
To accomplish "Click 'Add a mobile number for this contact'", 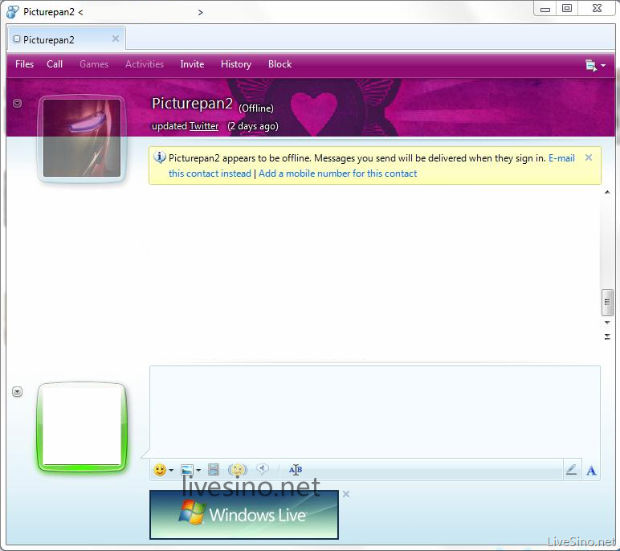I will (338, 174).
